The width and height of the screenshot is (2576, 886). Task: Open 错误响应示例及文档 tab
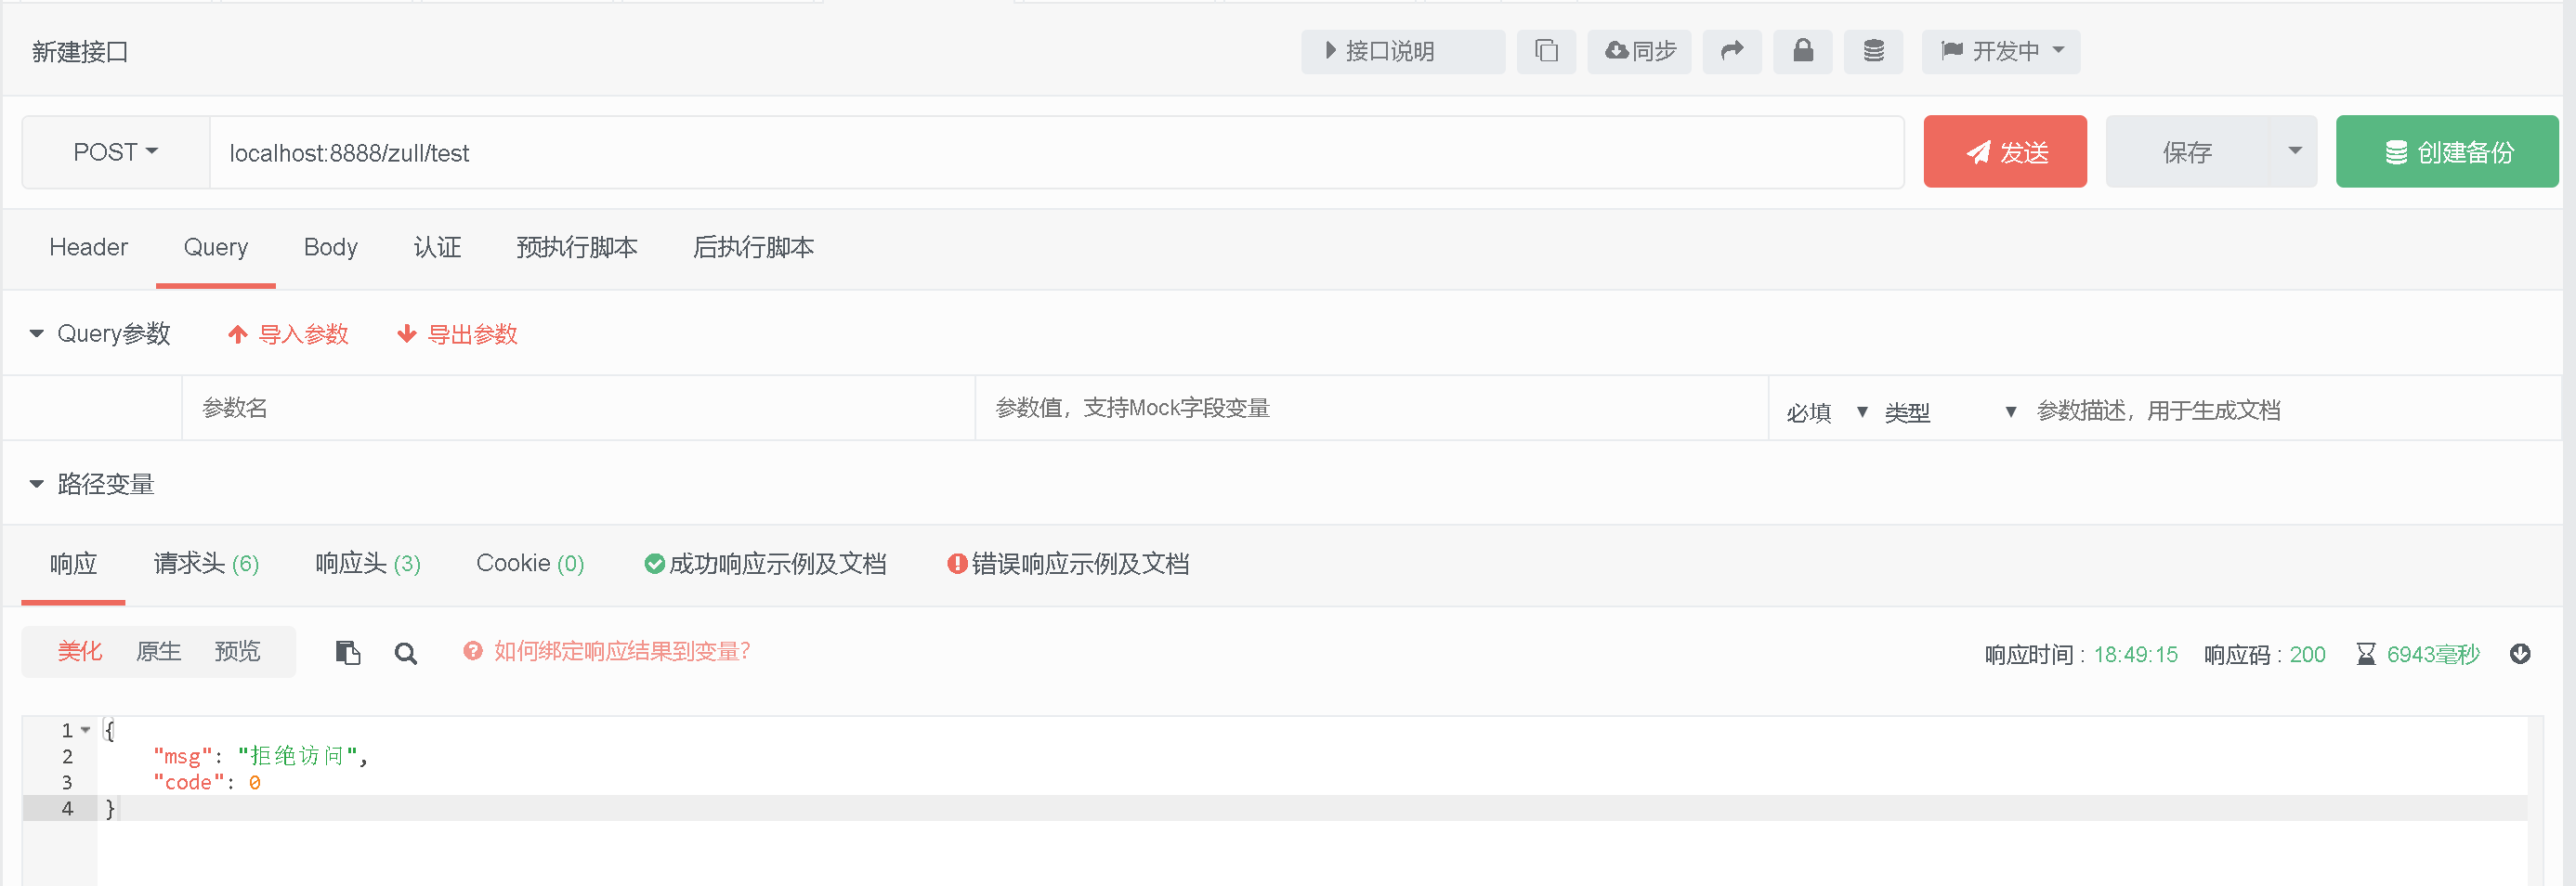click(x=1068, y=563)
